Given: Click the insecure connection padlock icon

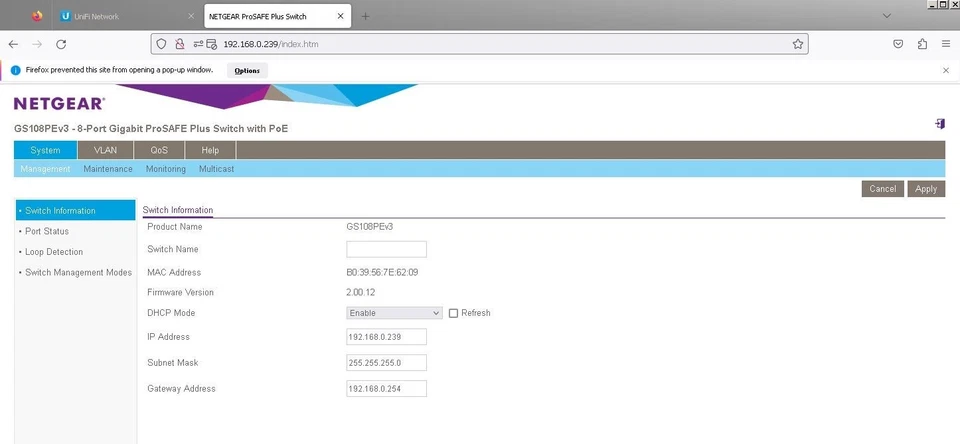Looking at the screenshot, I should 179,44.
